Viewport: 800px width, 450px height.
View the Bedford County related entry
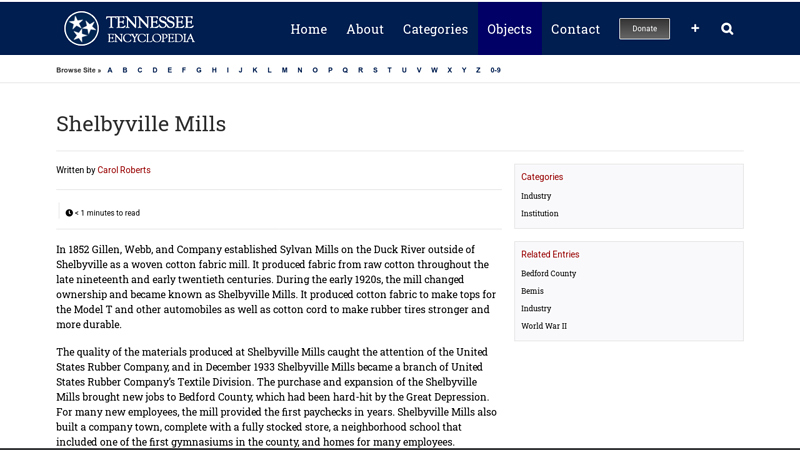548,273
